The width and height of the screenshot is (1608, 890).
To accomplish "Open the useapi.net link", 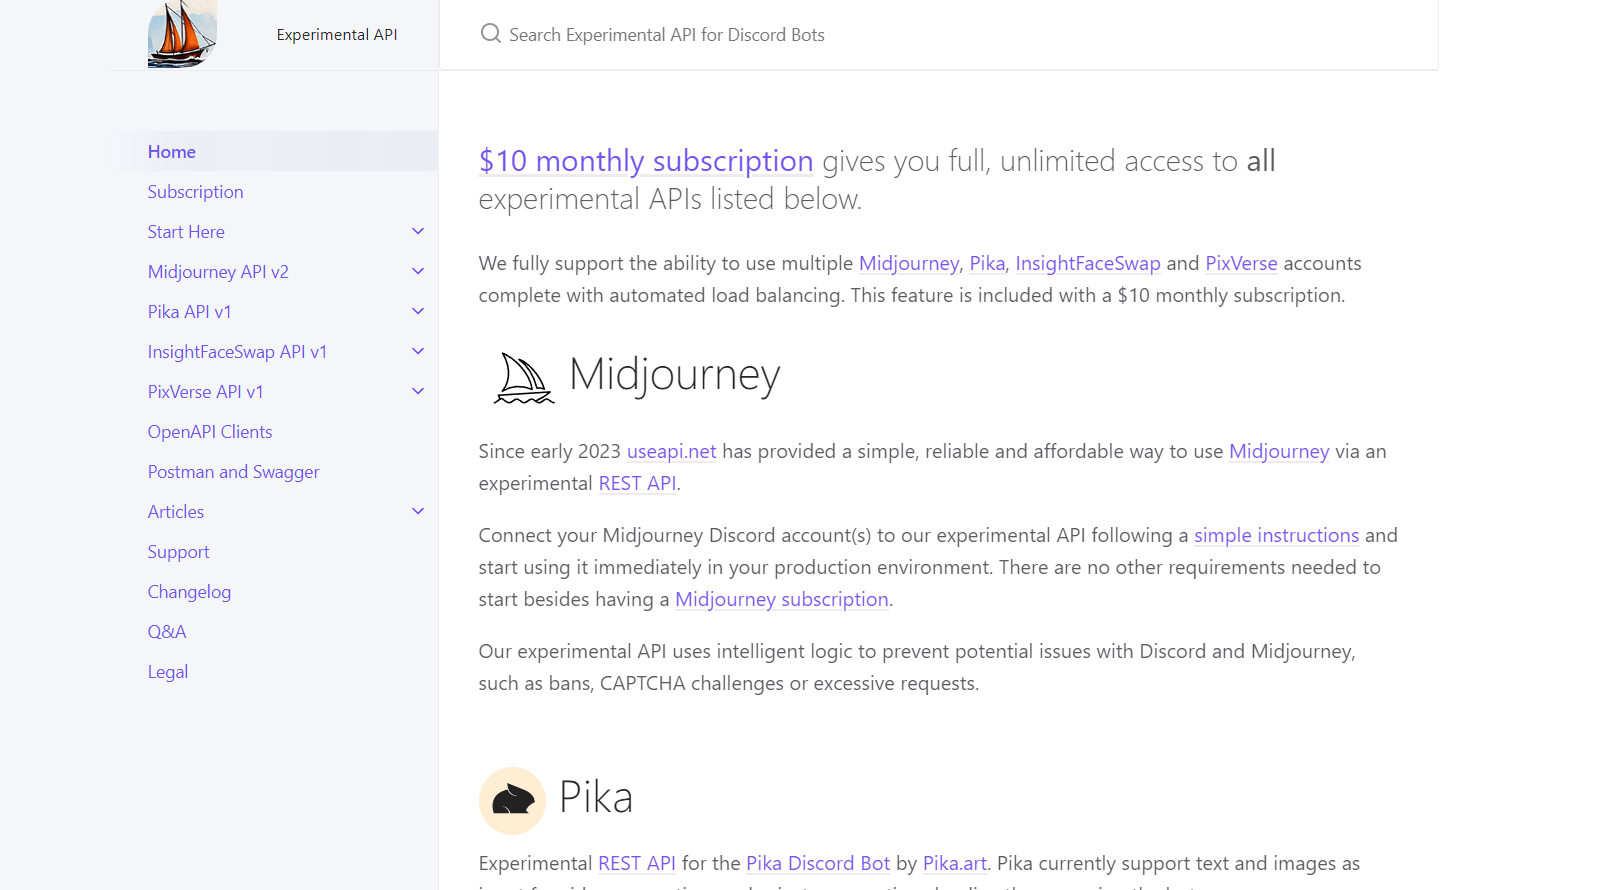I will (x=671, y=451).
